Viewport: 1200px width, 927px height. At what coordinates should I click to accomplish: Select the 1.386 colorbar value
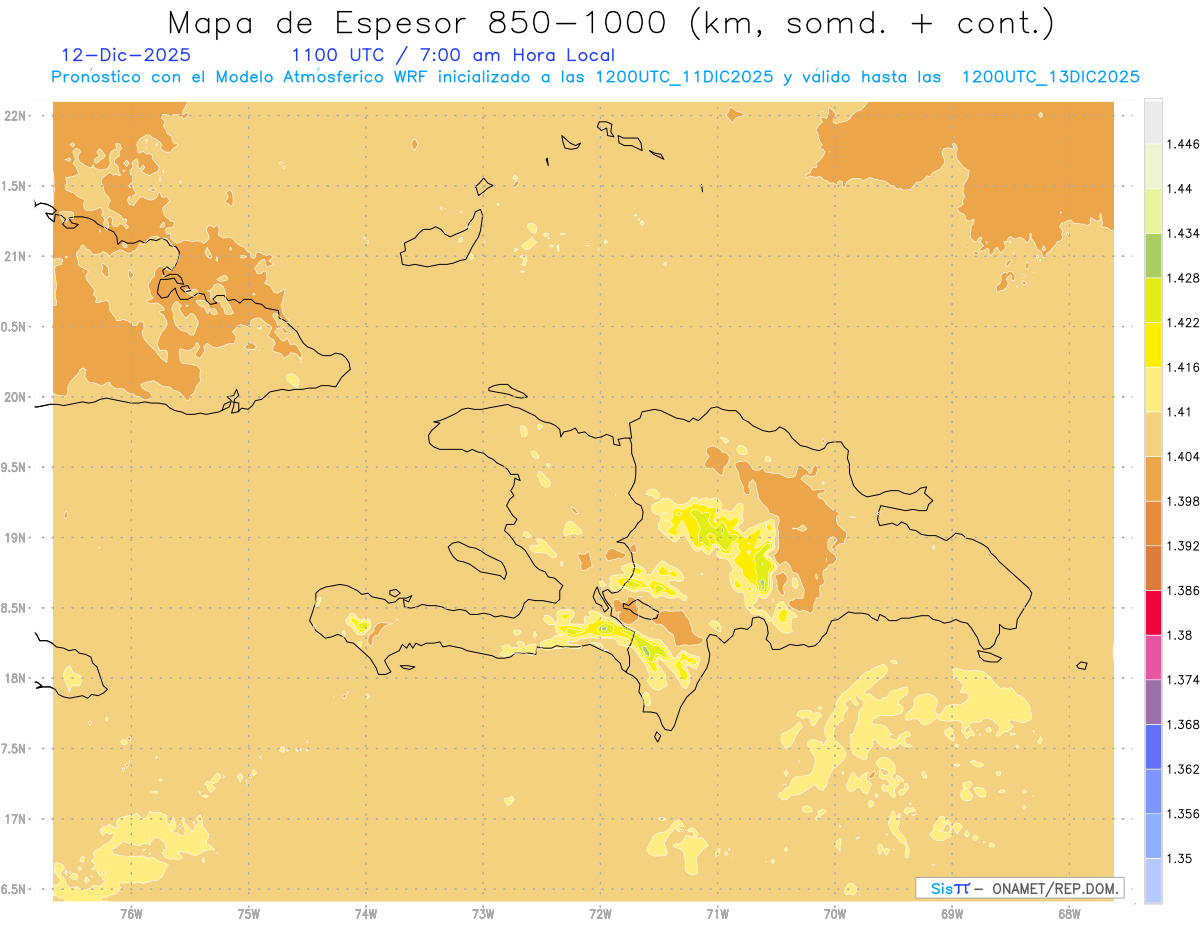(1183, 590)
